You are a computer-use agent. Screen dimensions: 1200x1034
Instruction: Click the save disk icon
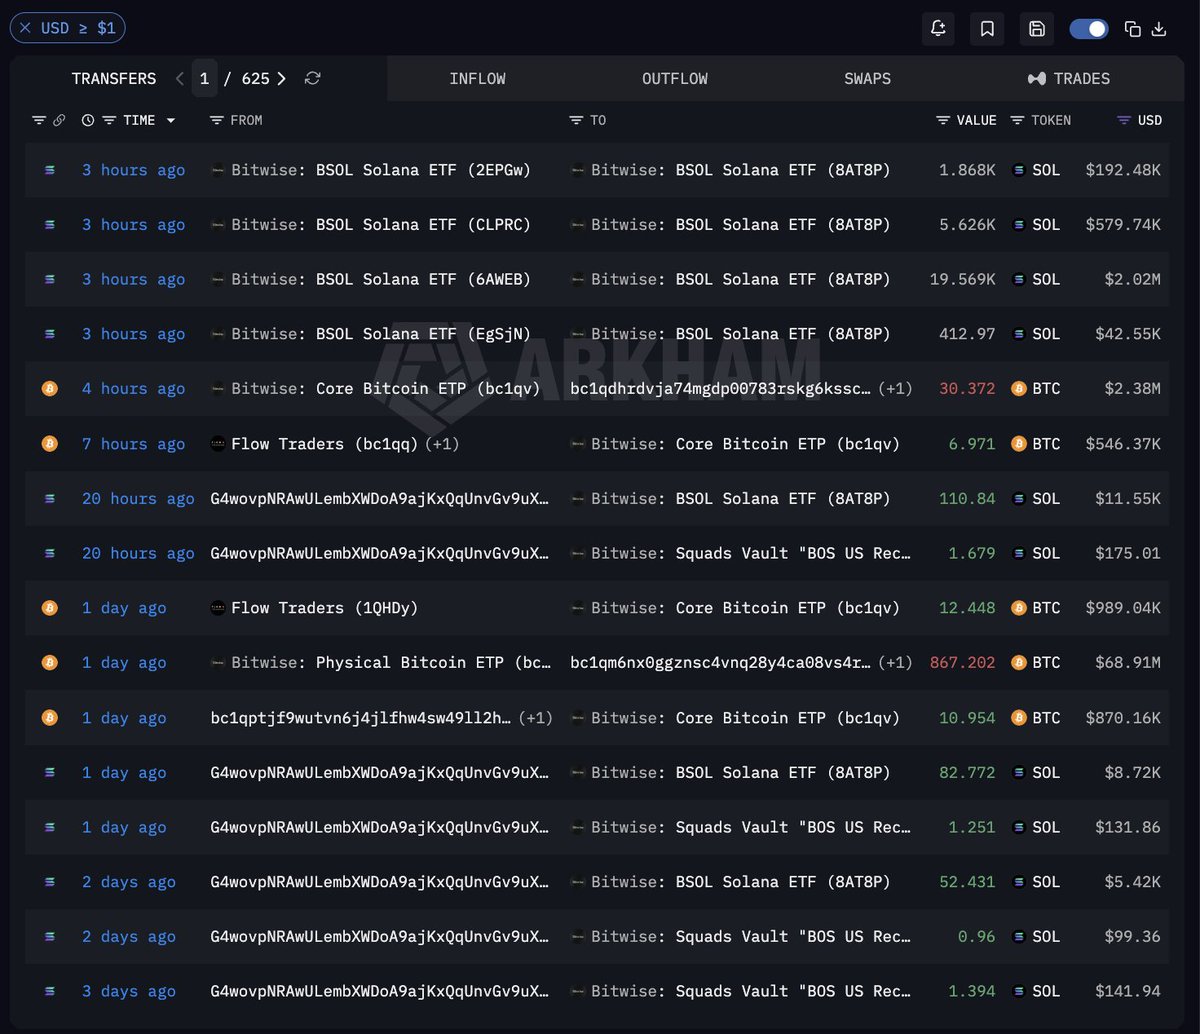(x=1037, y=29)
